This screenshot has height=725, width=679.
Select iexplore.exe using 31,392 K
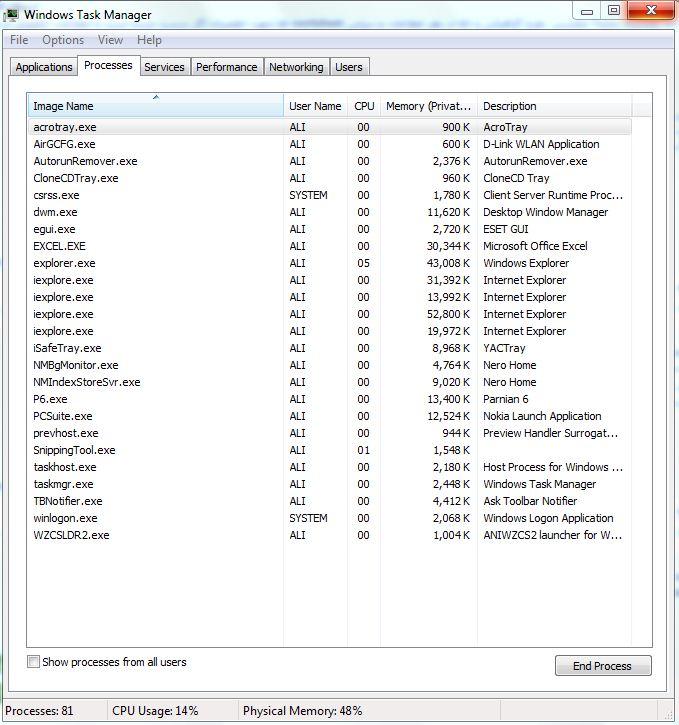pyautogui.click(x=330, y=280)
